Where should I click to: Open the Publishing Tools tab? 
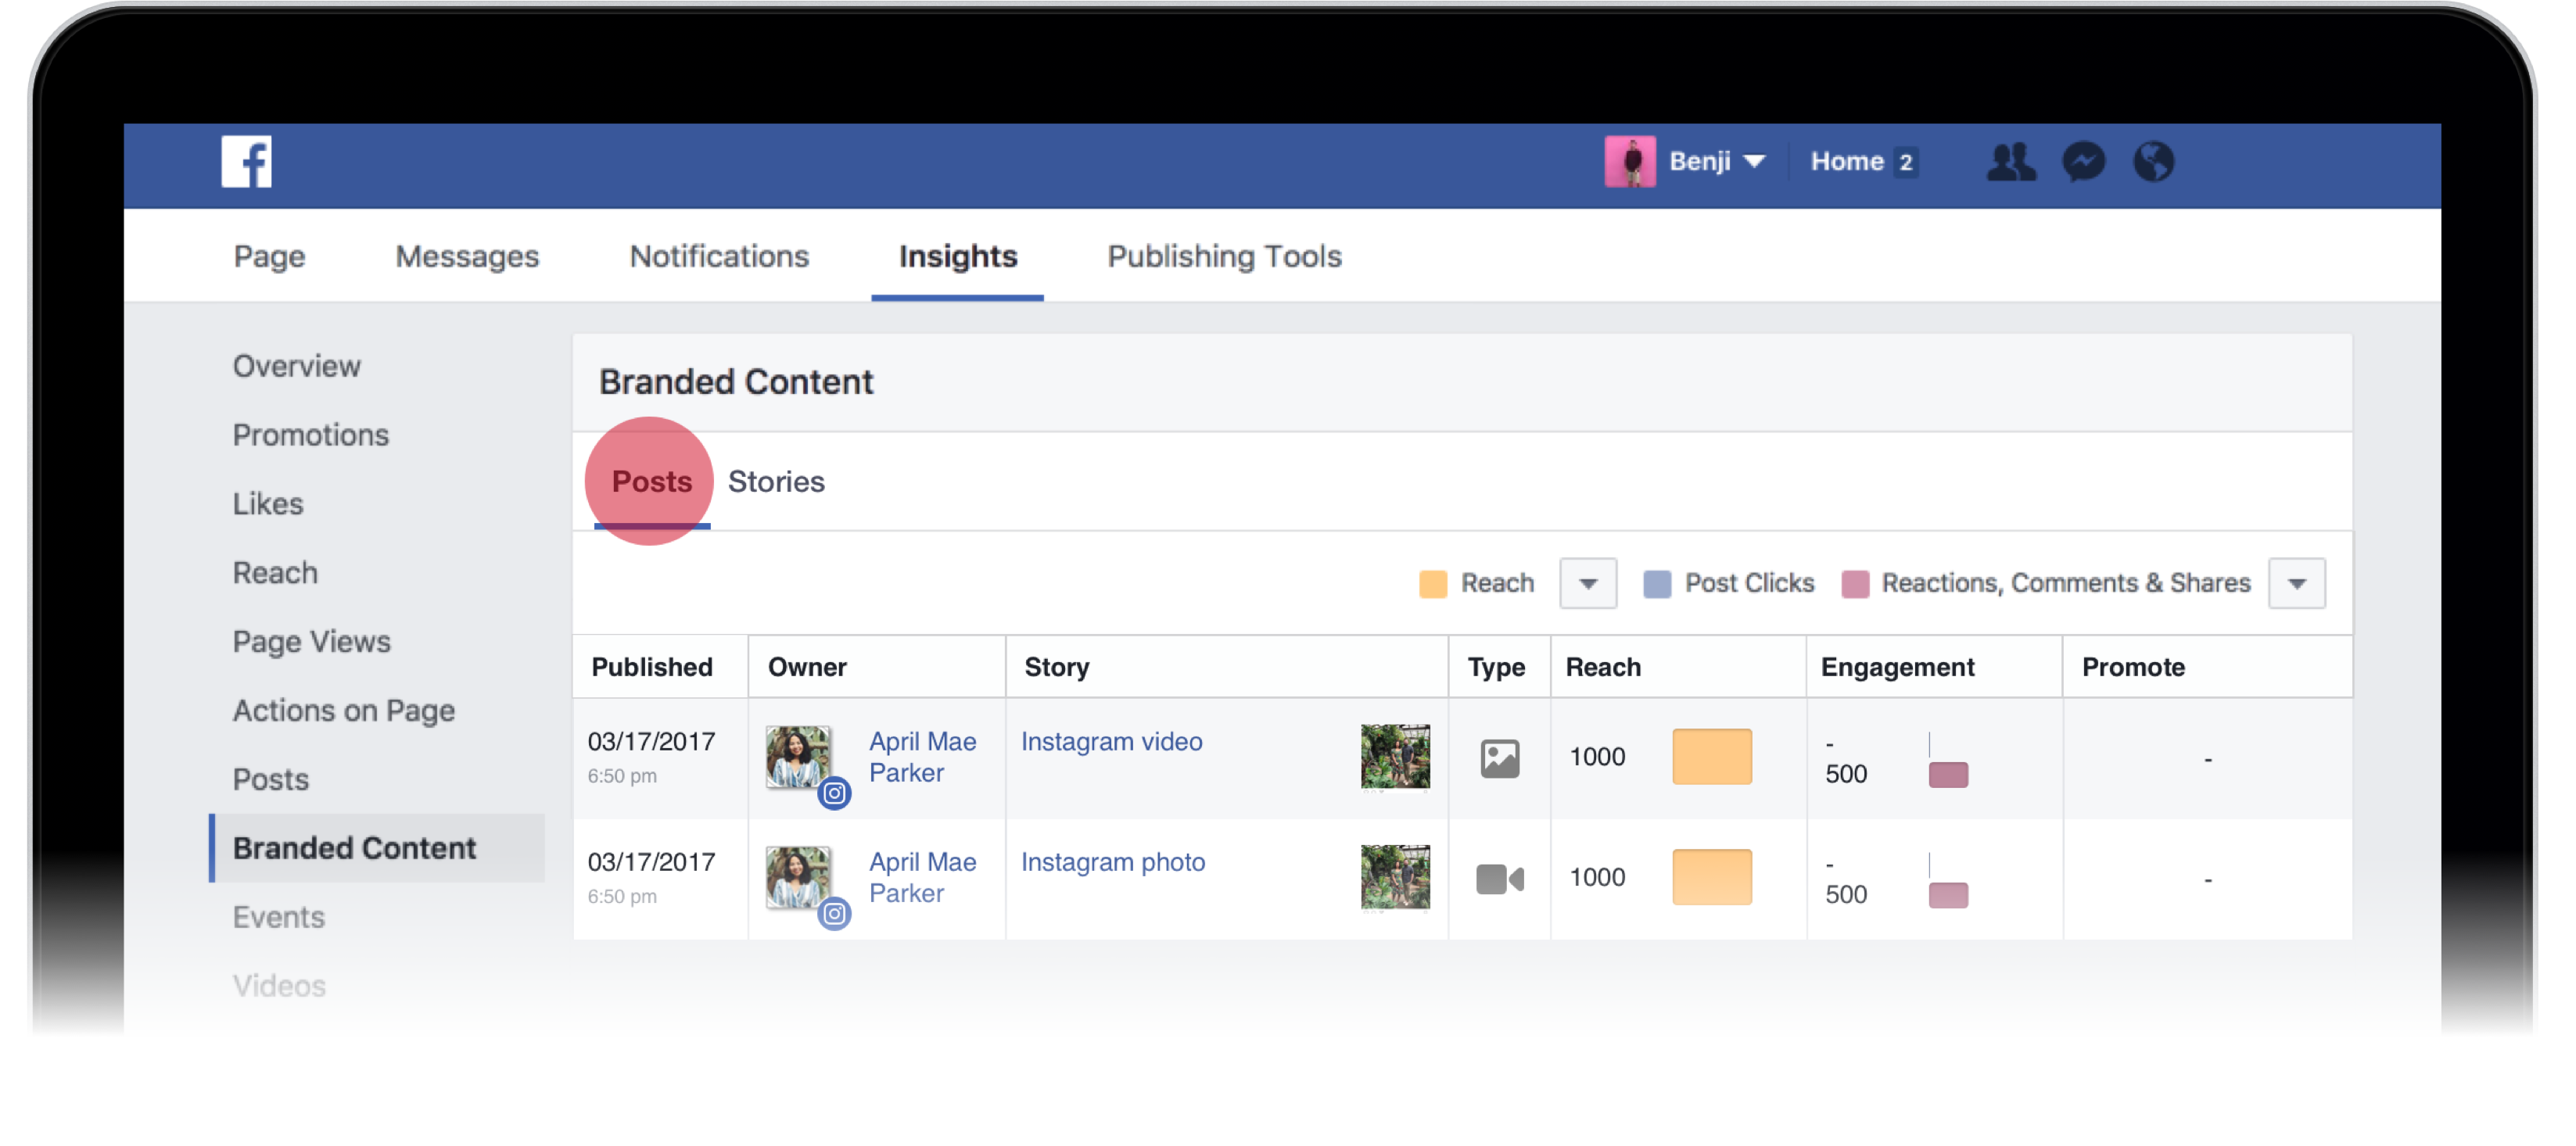tap(1224, 256)
